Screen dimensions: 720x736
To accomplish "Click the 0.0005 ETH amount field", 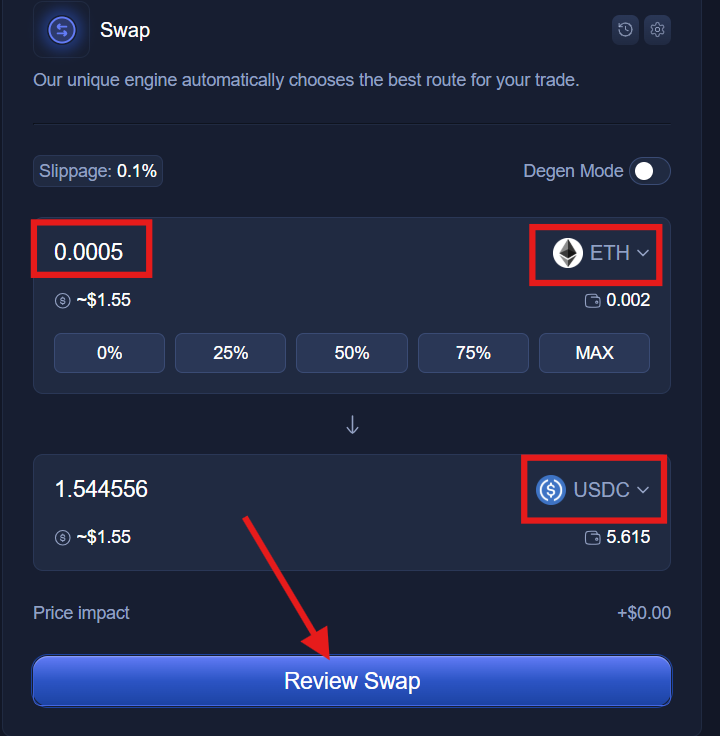I will coord(89,252).
